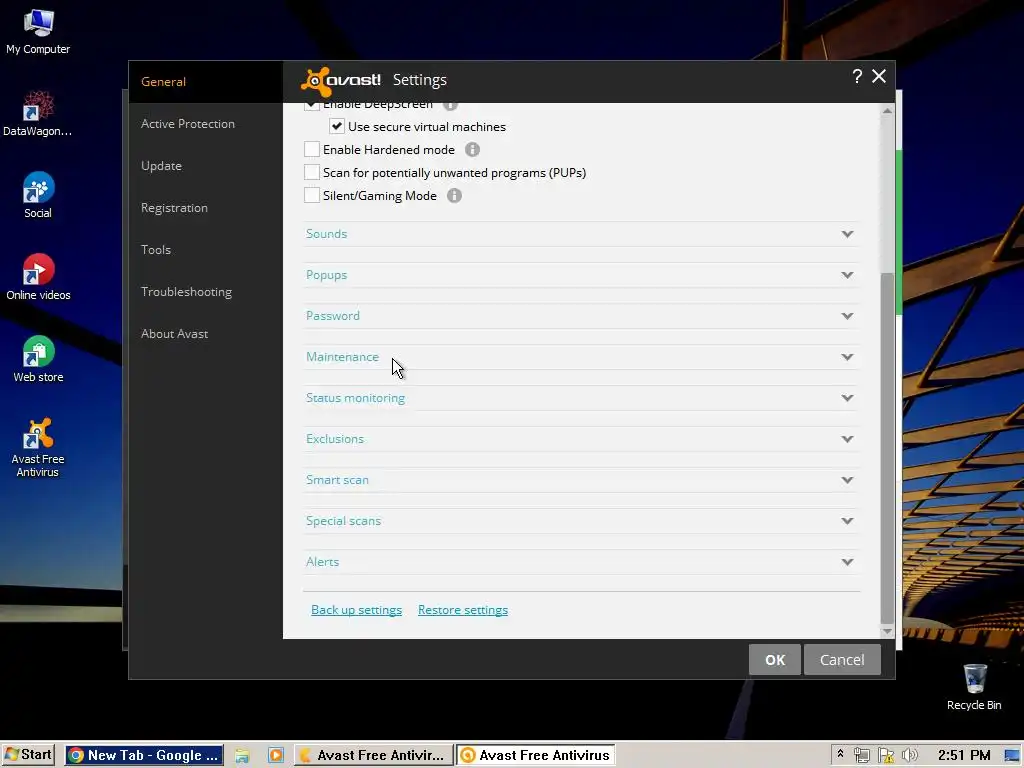Image resolution: width=1024 pixels, height=768 pixels.
Task: Show info for Hardened mode
Action: pos(472,150)
